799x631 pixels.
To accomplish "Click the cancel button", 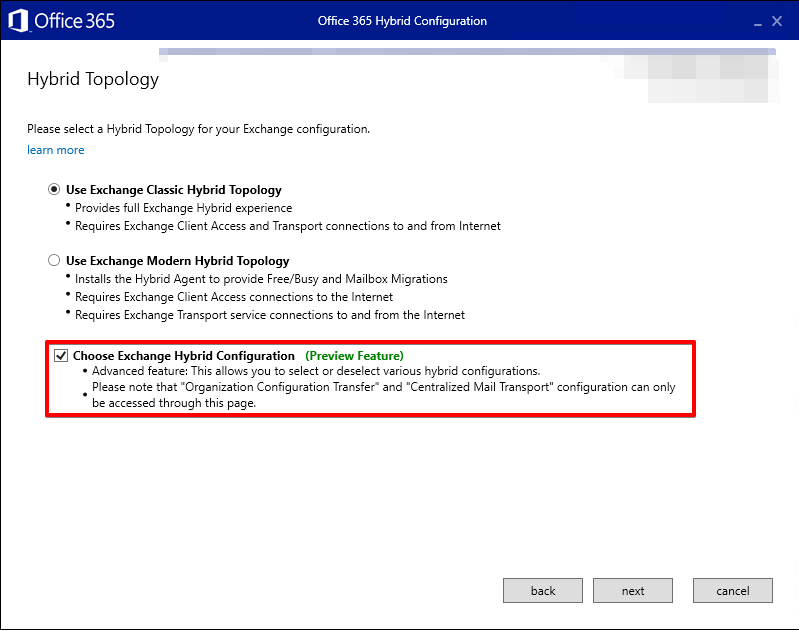I will 733,591.
